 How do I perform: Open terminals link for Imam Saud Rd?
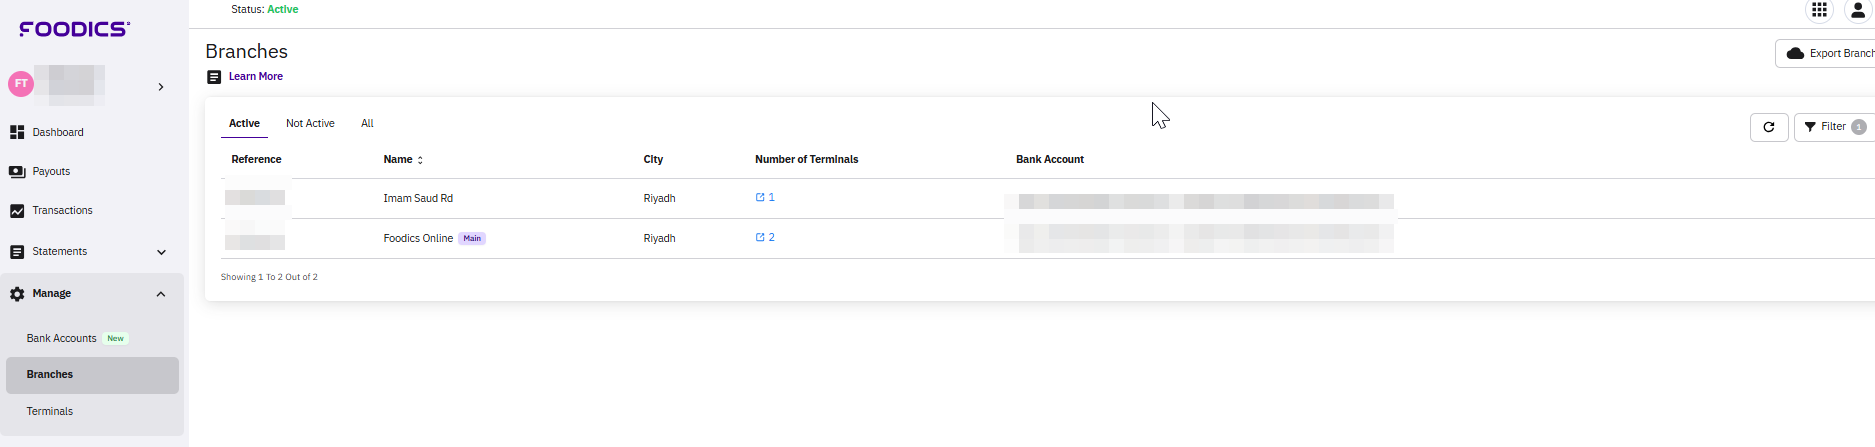pos(765,198)
